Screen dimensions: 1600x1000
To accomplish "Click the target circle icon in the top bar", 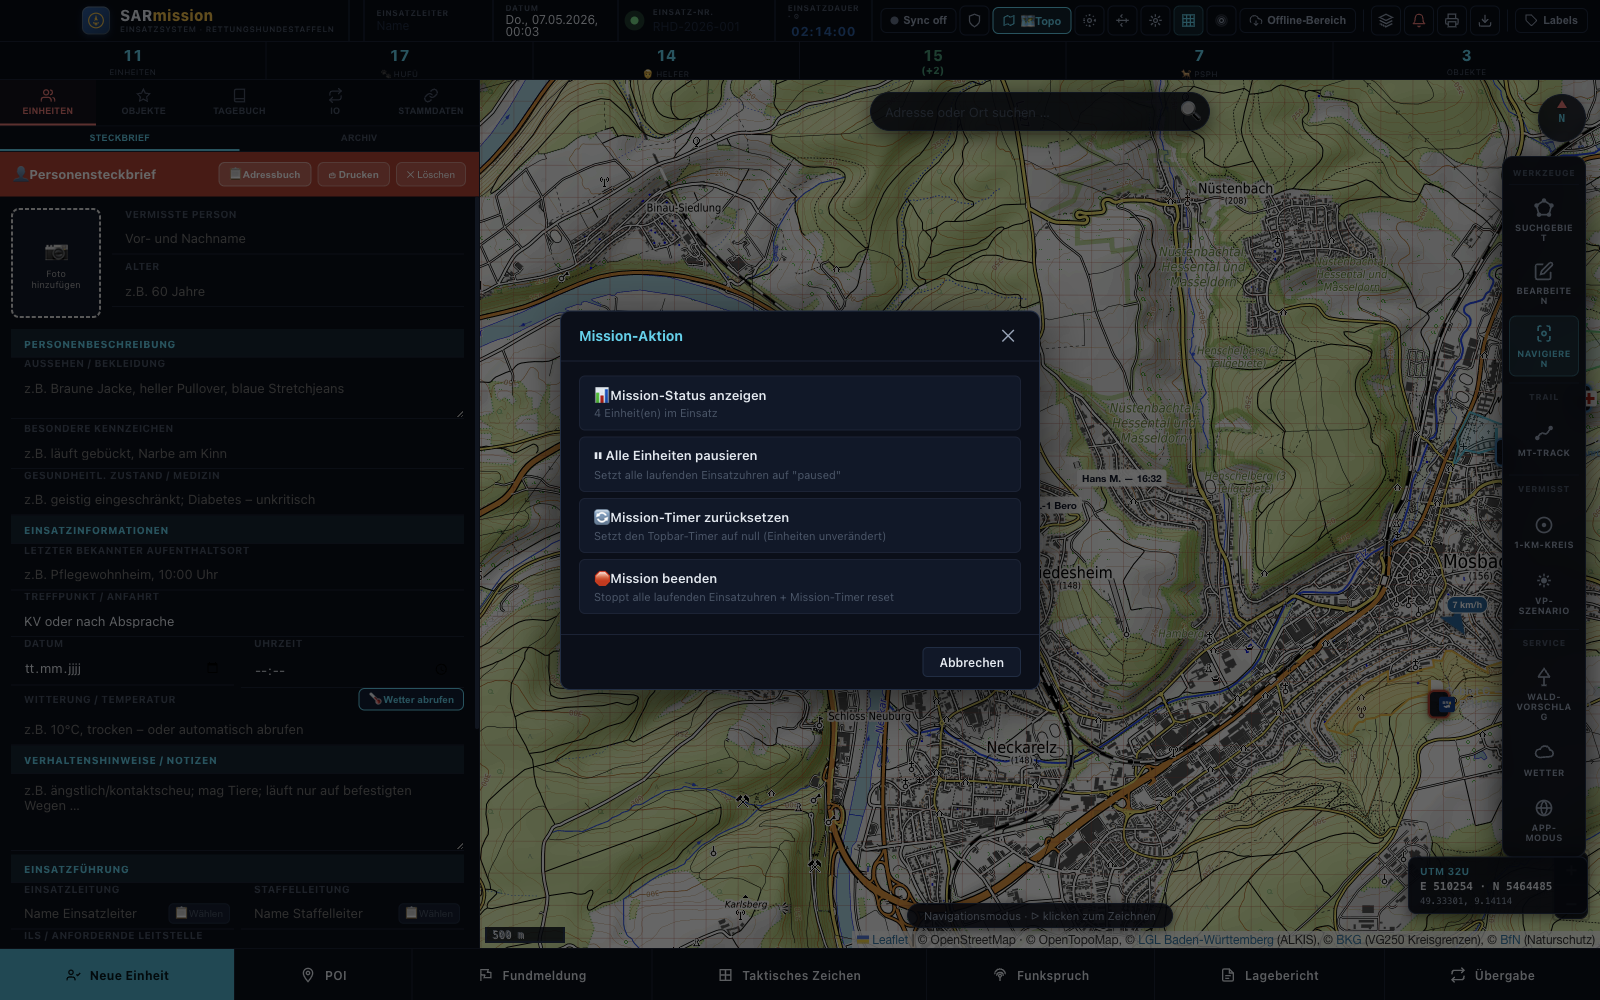I will pyautogui.click(x=1221, y=20).
